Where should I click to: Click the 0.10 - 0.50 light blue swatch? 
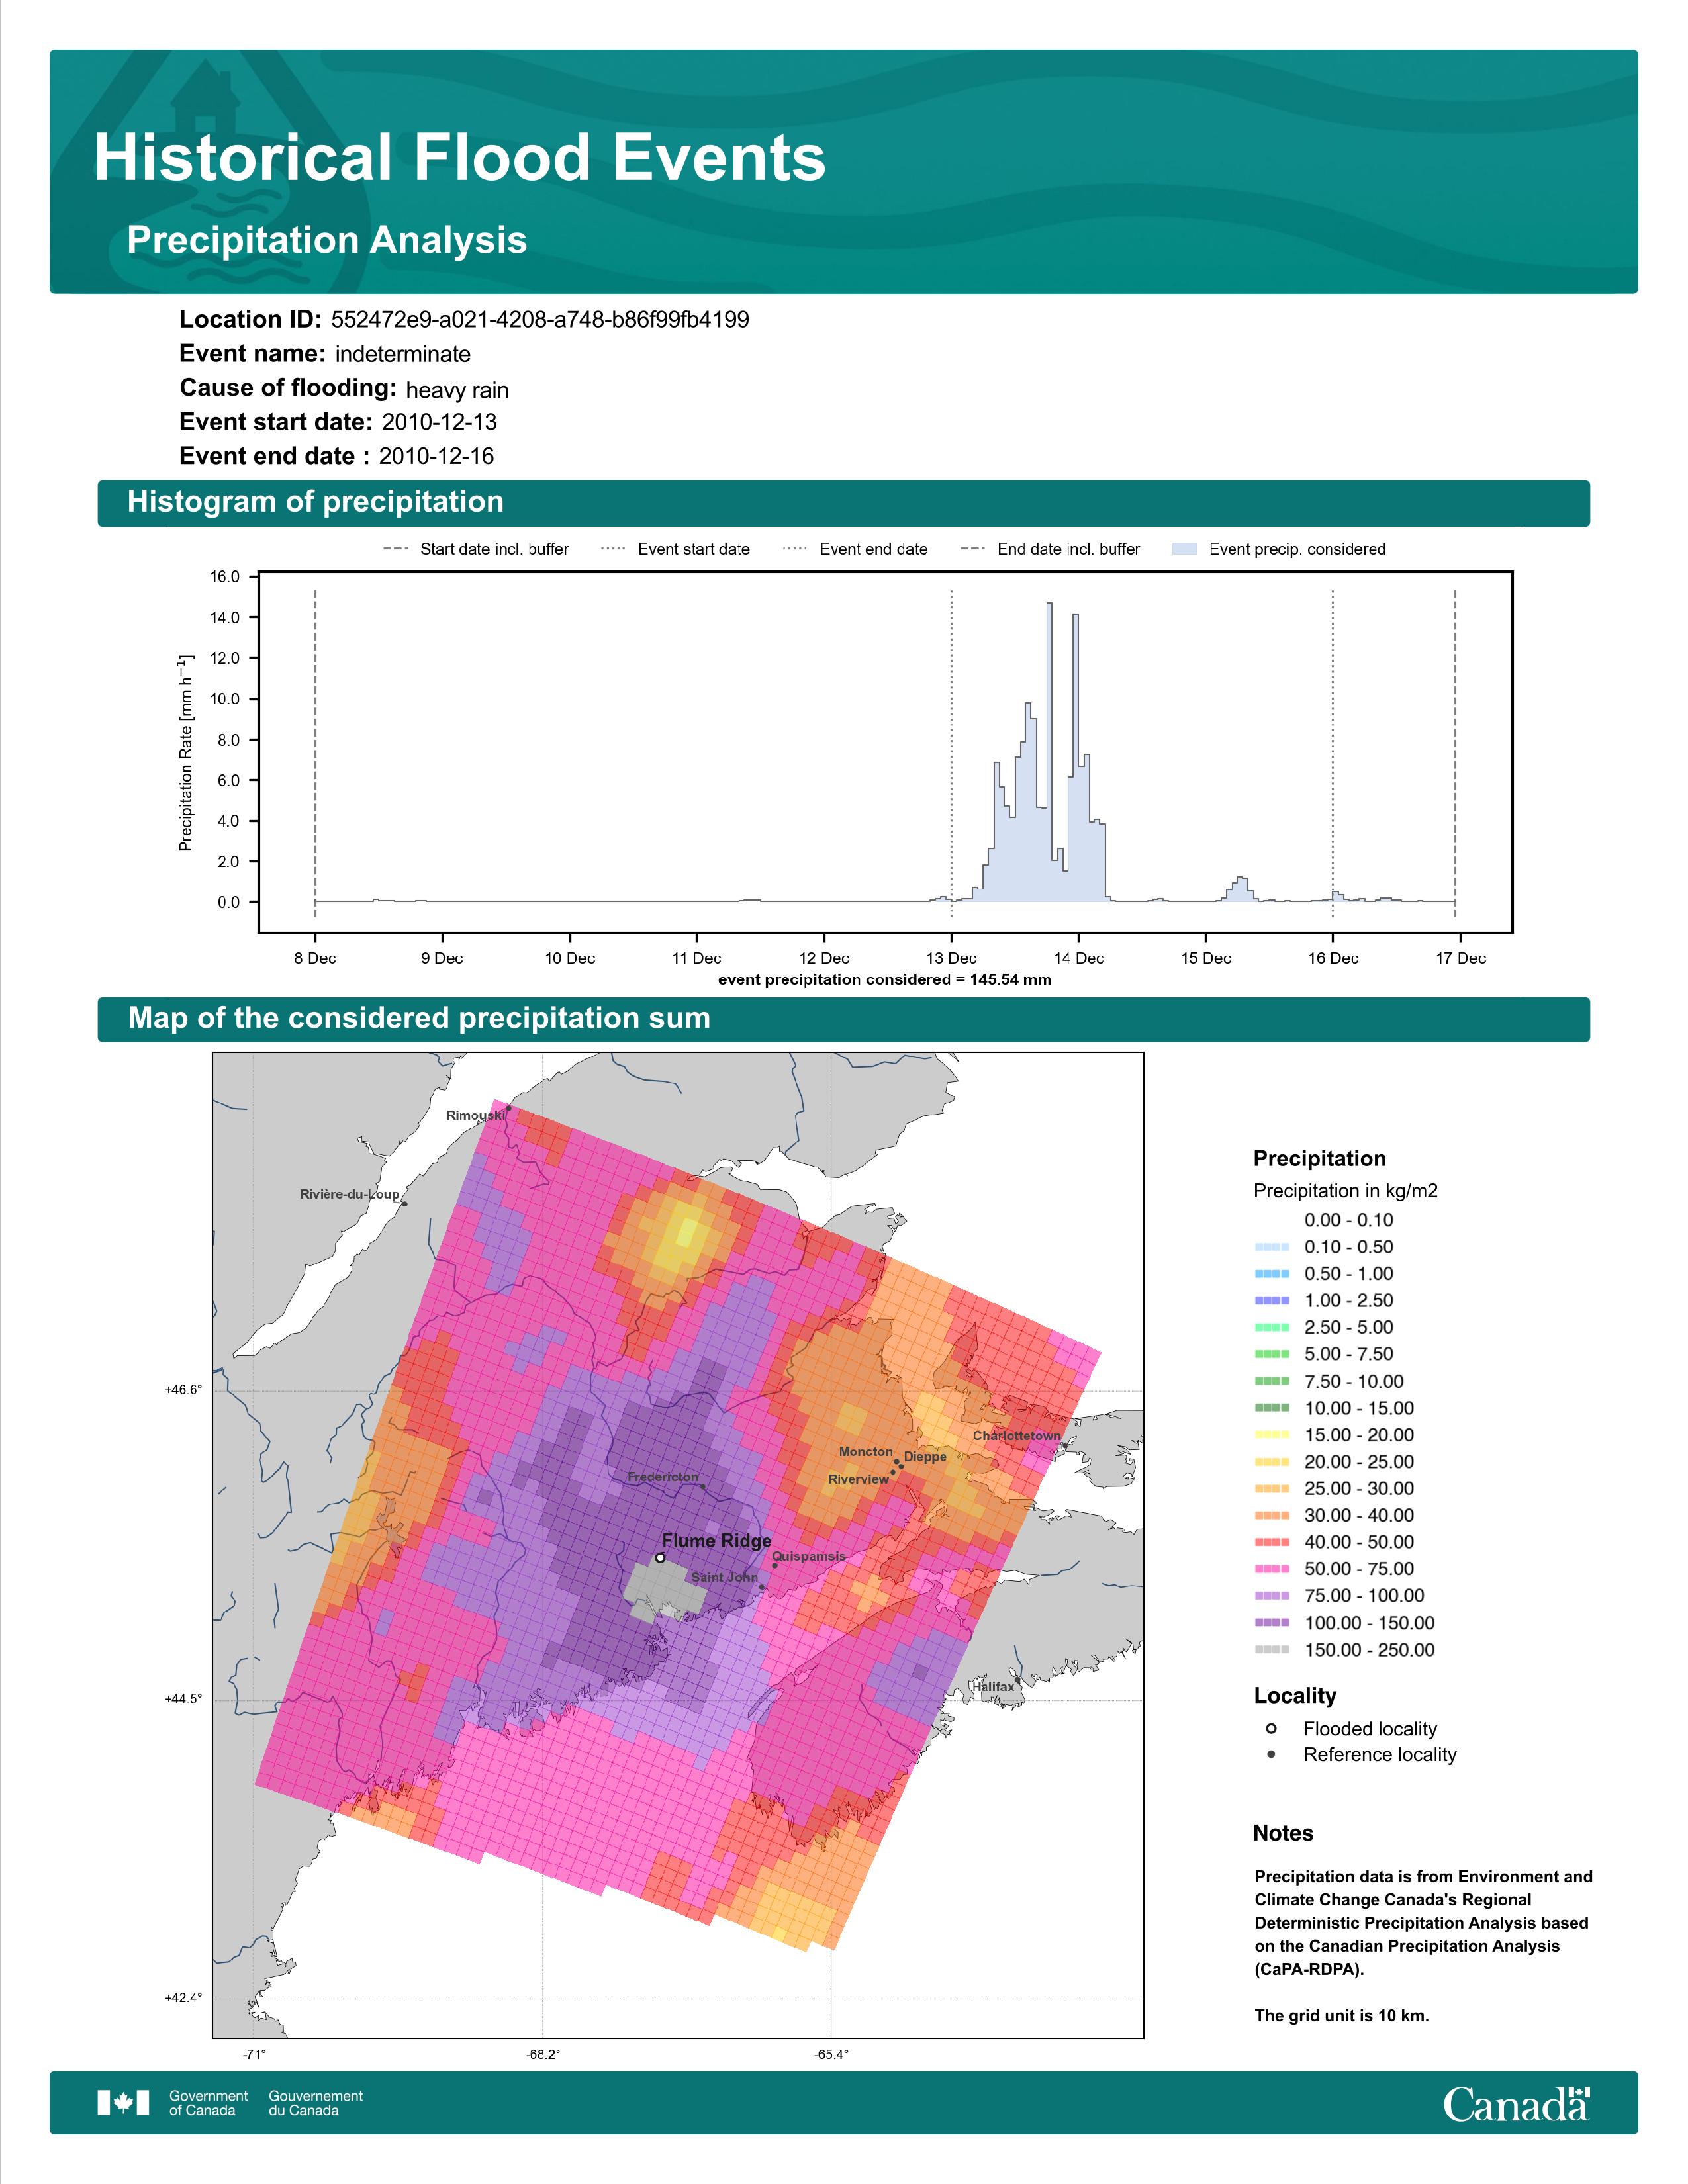coord(1271,1247)
